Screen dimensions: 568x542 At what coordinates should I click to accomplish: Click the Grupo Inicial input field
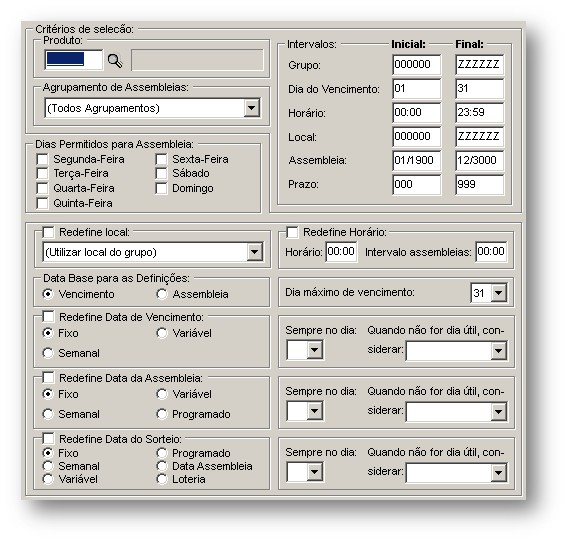417,64
